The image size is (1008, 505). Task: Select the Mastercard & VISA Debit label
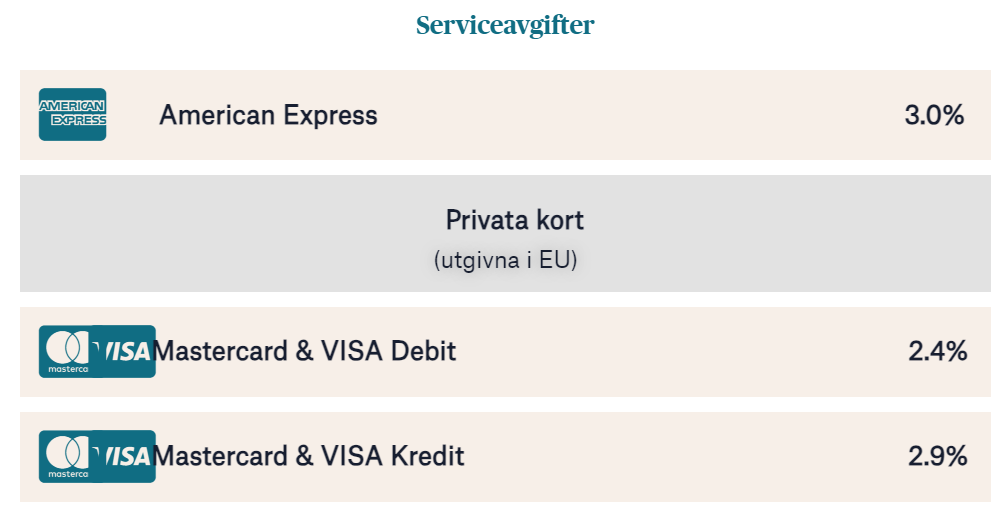[305, 351]
